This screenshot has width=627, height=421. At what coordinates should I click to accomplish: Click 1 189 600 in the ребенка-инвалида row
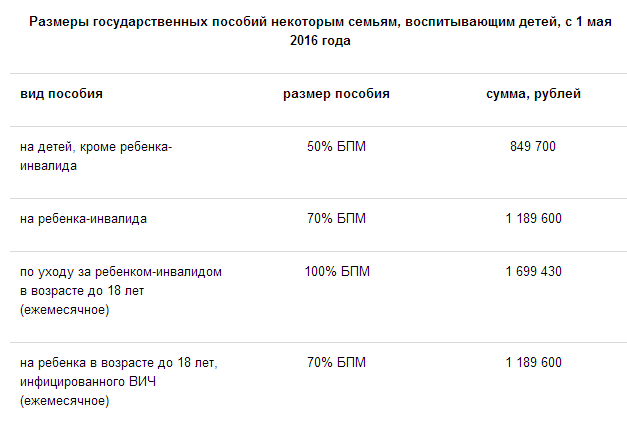pyautogui.click(x=533, y=219)
